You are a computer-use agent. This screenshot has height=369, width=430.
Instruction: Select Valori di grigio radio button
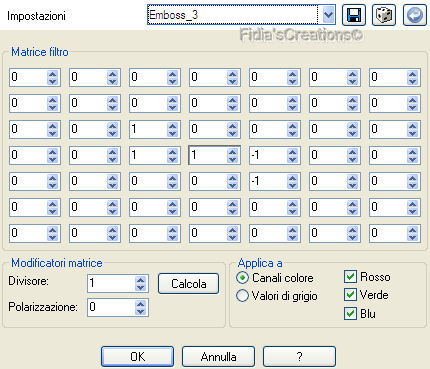(242, 295)
